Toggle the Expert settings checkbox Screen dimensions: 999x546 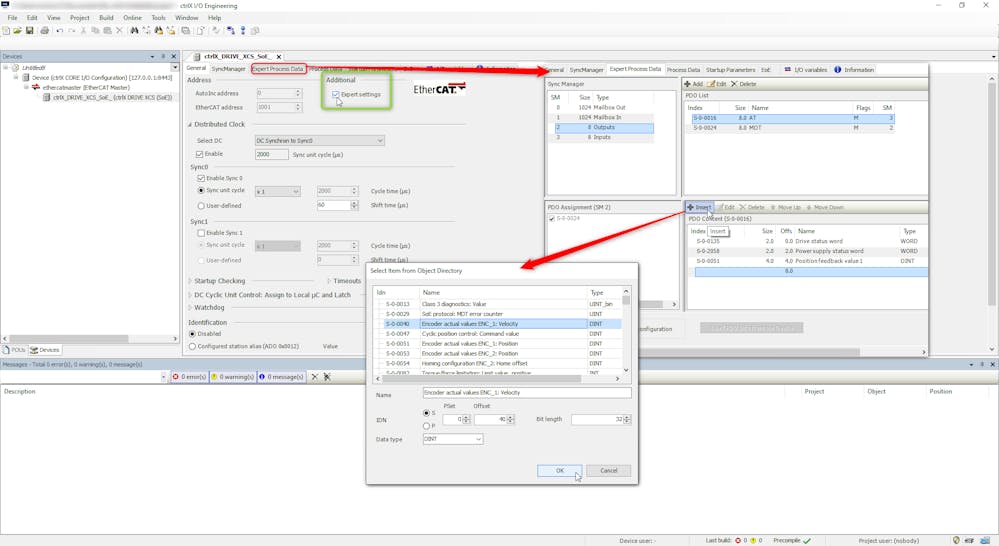[x=336, y=94]
